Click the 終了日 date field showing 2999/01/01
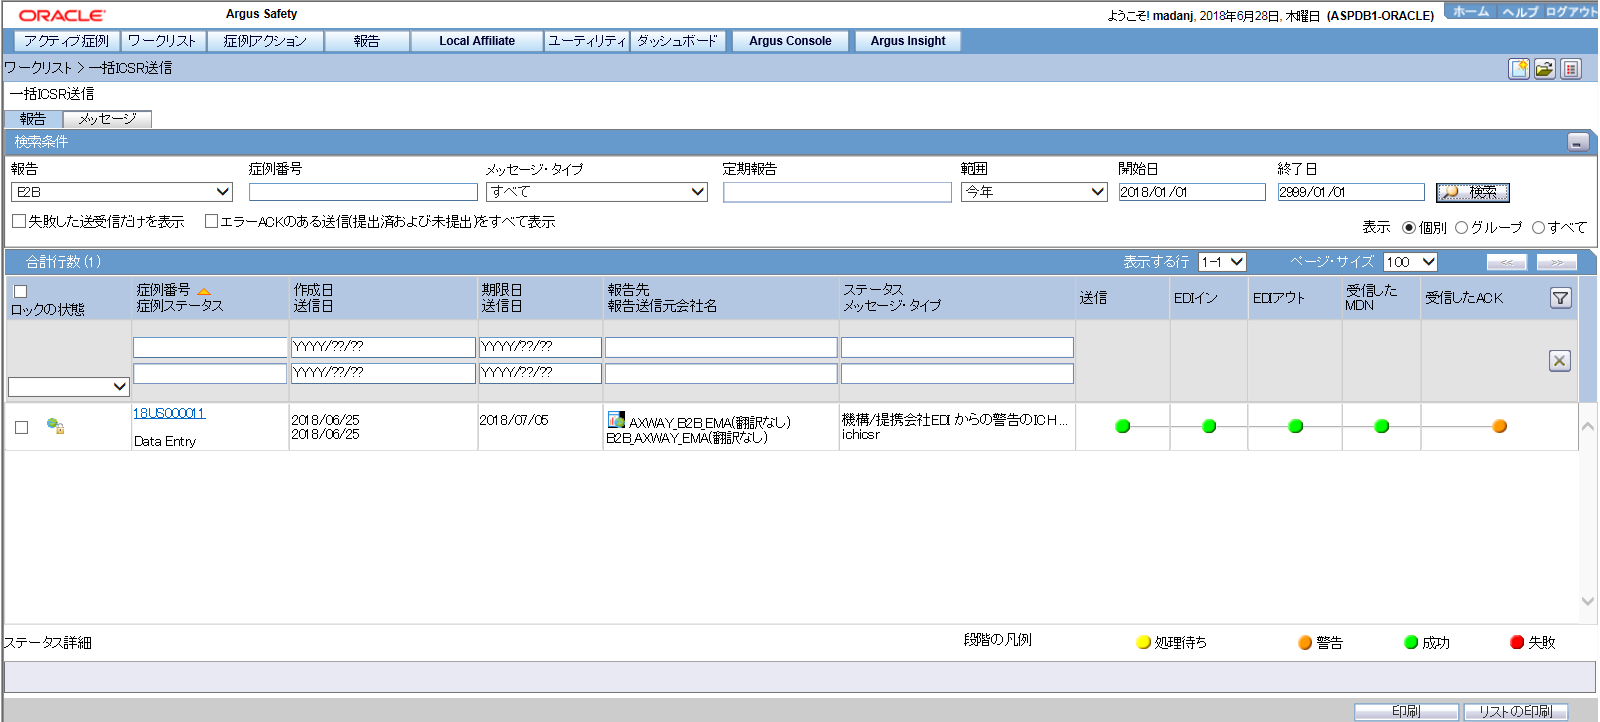 (1351, 192)
